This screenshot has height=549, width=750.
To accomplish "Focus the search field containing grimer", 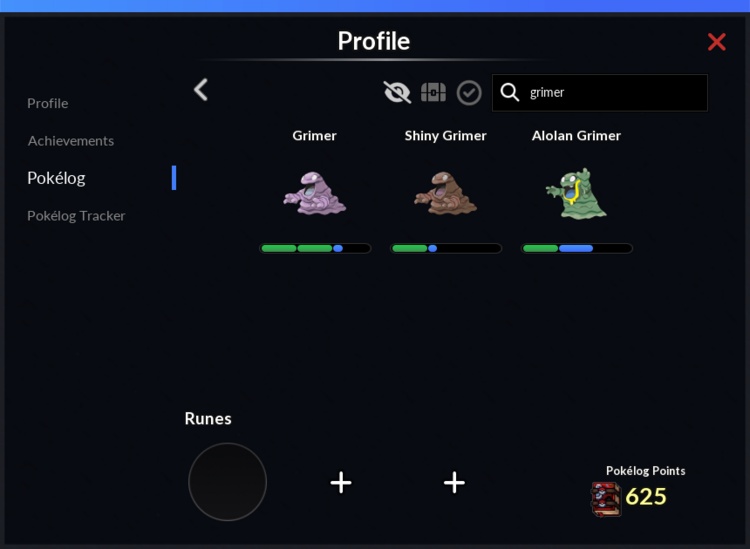I will [x=600, y=93].
